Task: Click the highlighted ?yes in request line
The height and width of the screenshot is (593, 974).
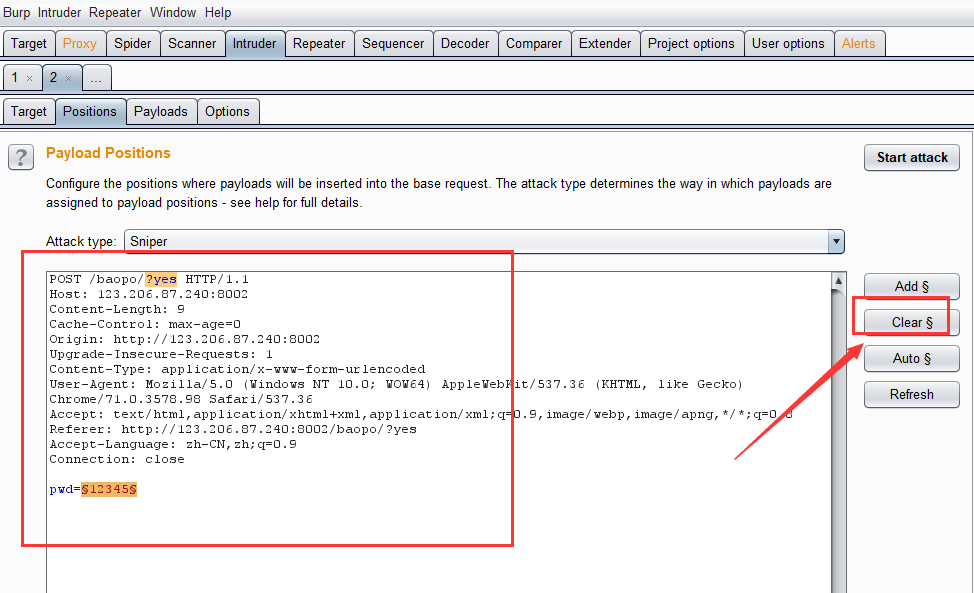Action: point(161,279)
